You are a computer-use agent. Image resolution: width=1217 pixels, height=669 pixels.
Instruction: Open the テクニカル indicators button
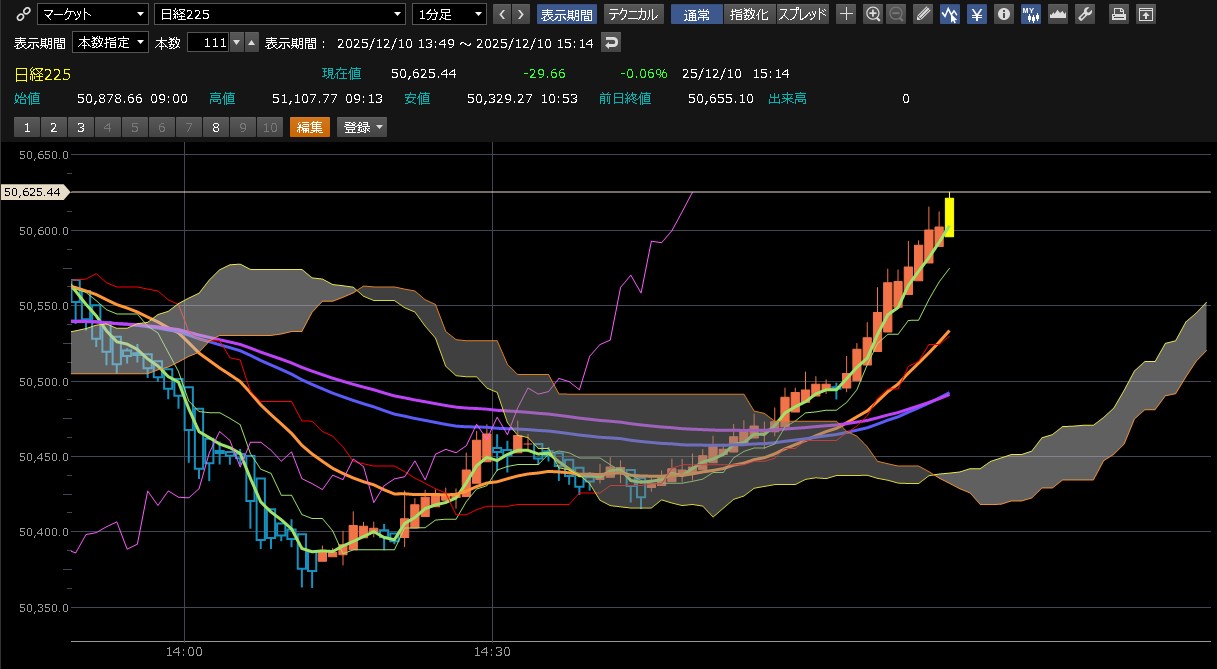coord(632,14)
